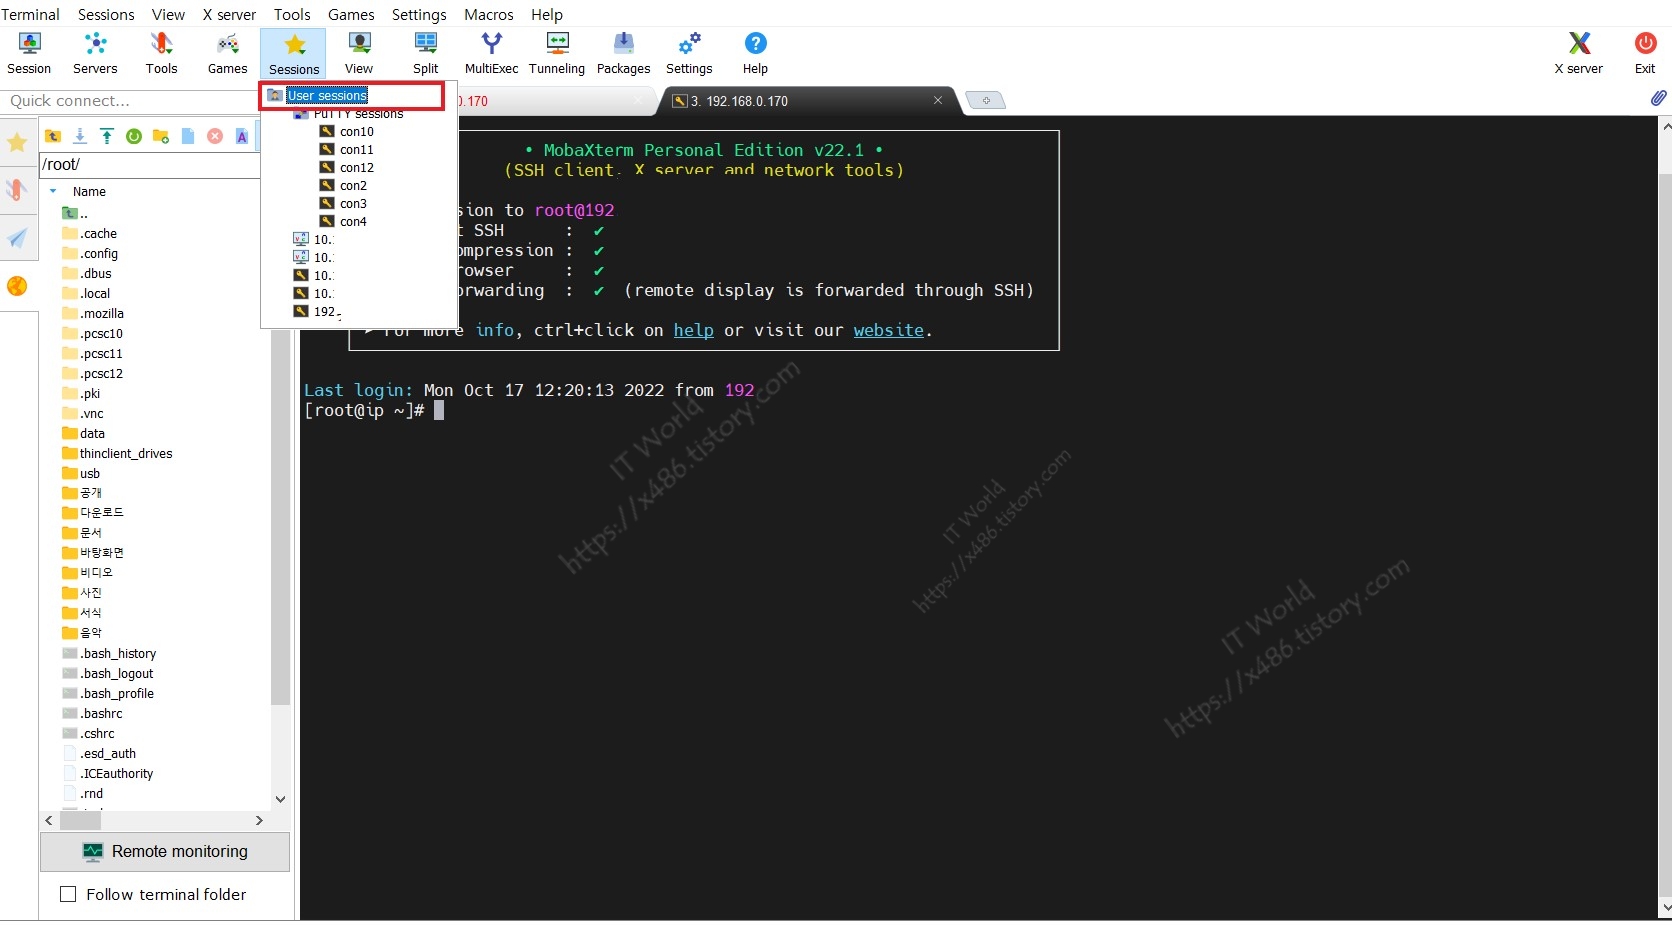Screen dimensions: 1672x925
Task: Click the Sessions star toolbar icon
Action: point(294,53)
